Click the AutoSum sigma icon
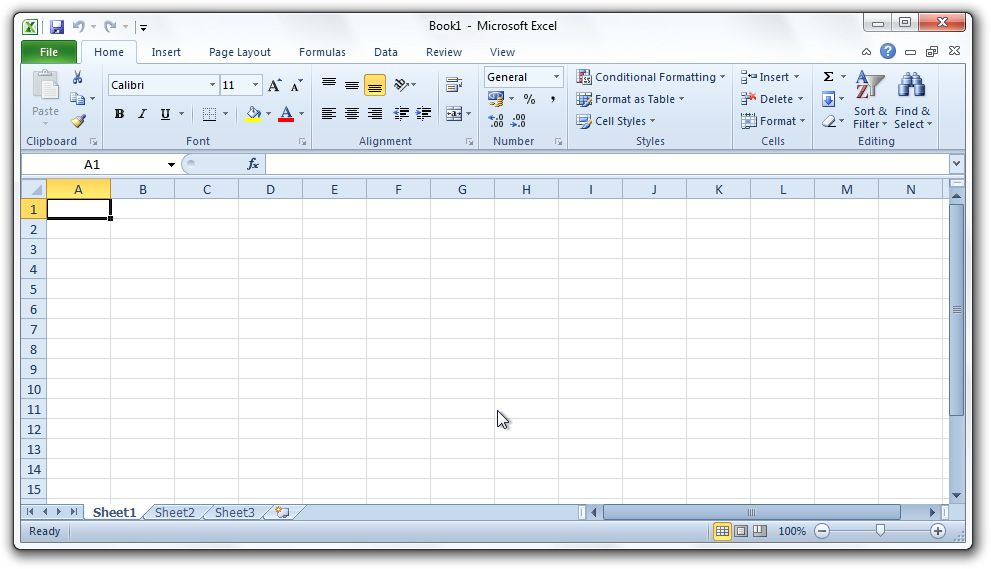The image size is (991, 569). [828, 76]
